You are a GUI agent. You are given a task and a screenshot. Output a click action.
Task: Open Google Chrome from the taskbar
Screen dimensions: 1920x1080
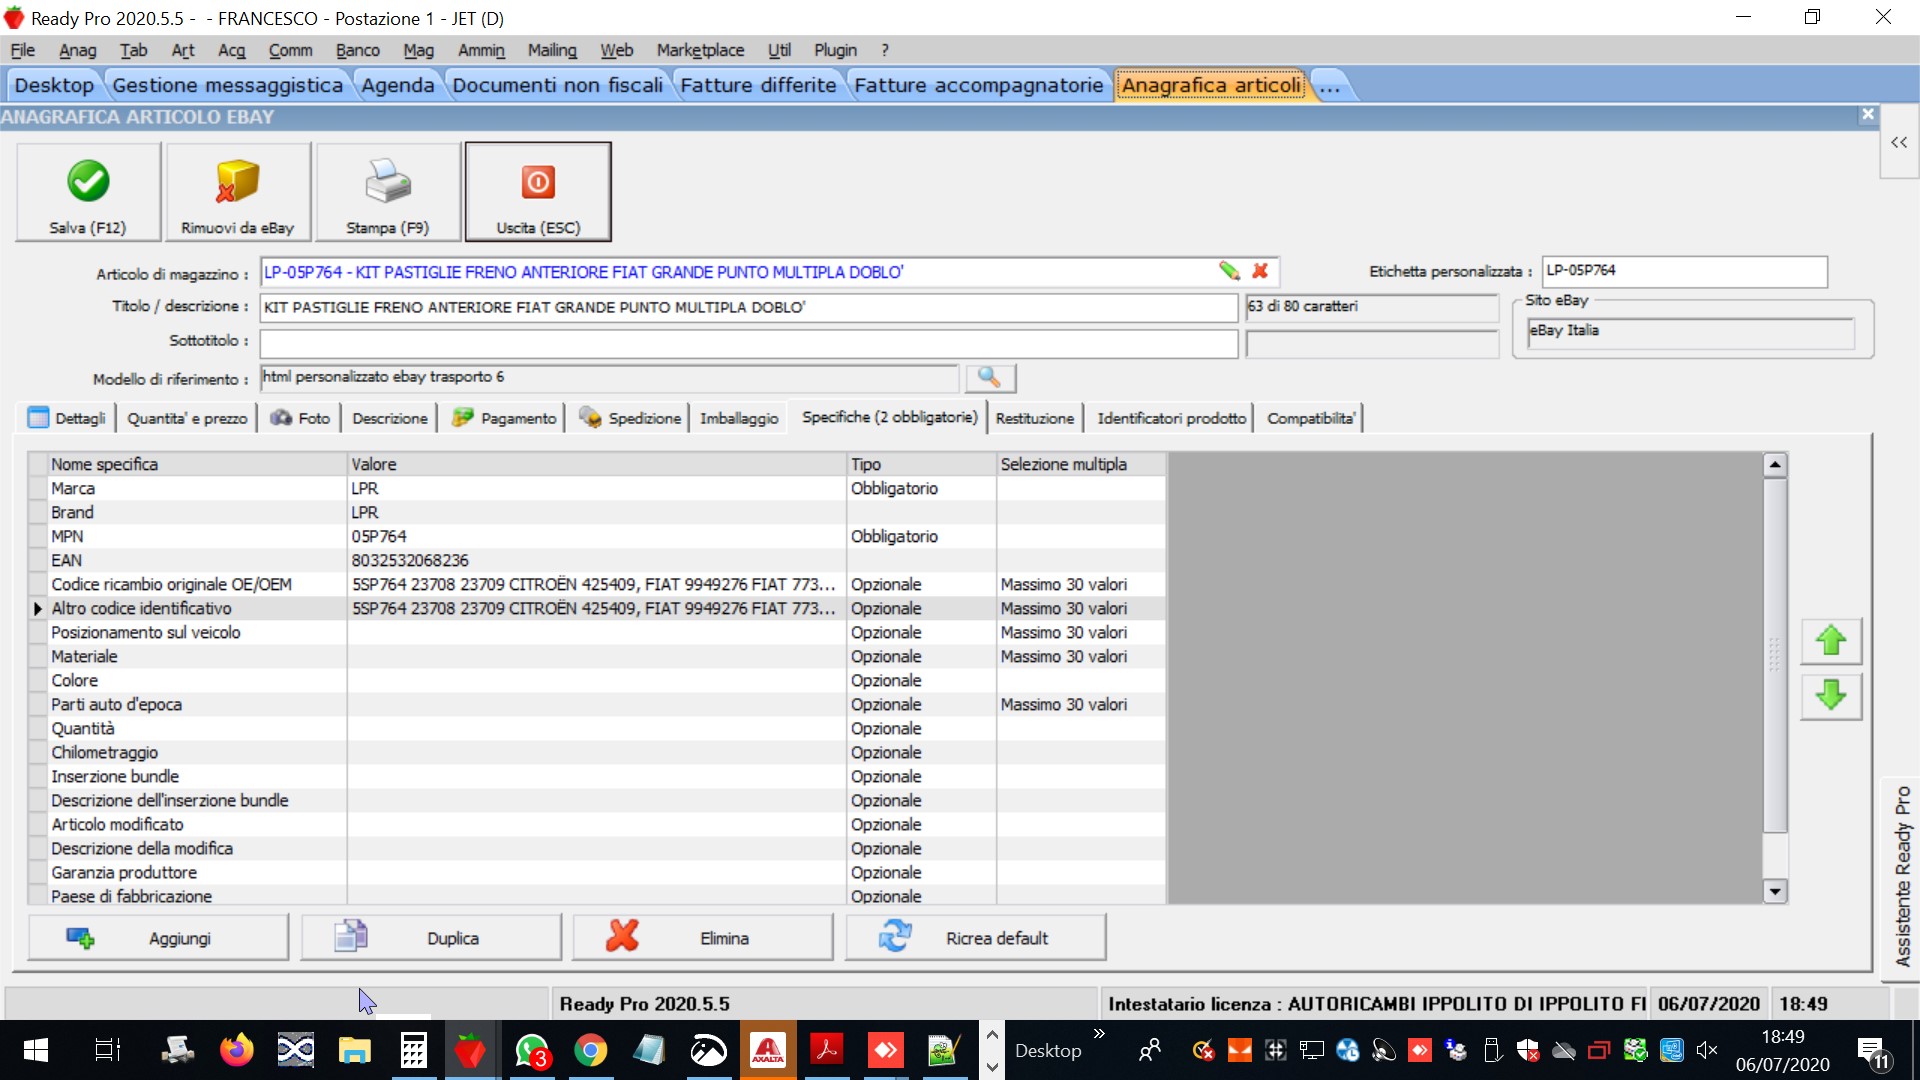tap(591, 1050)
